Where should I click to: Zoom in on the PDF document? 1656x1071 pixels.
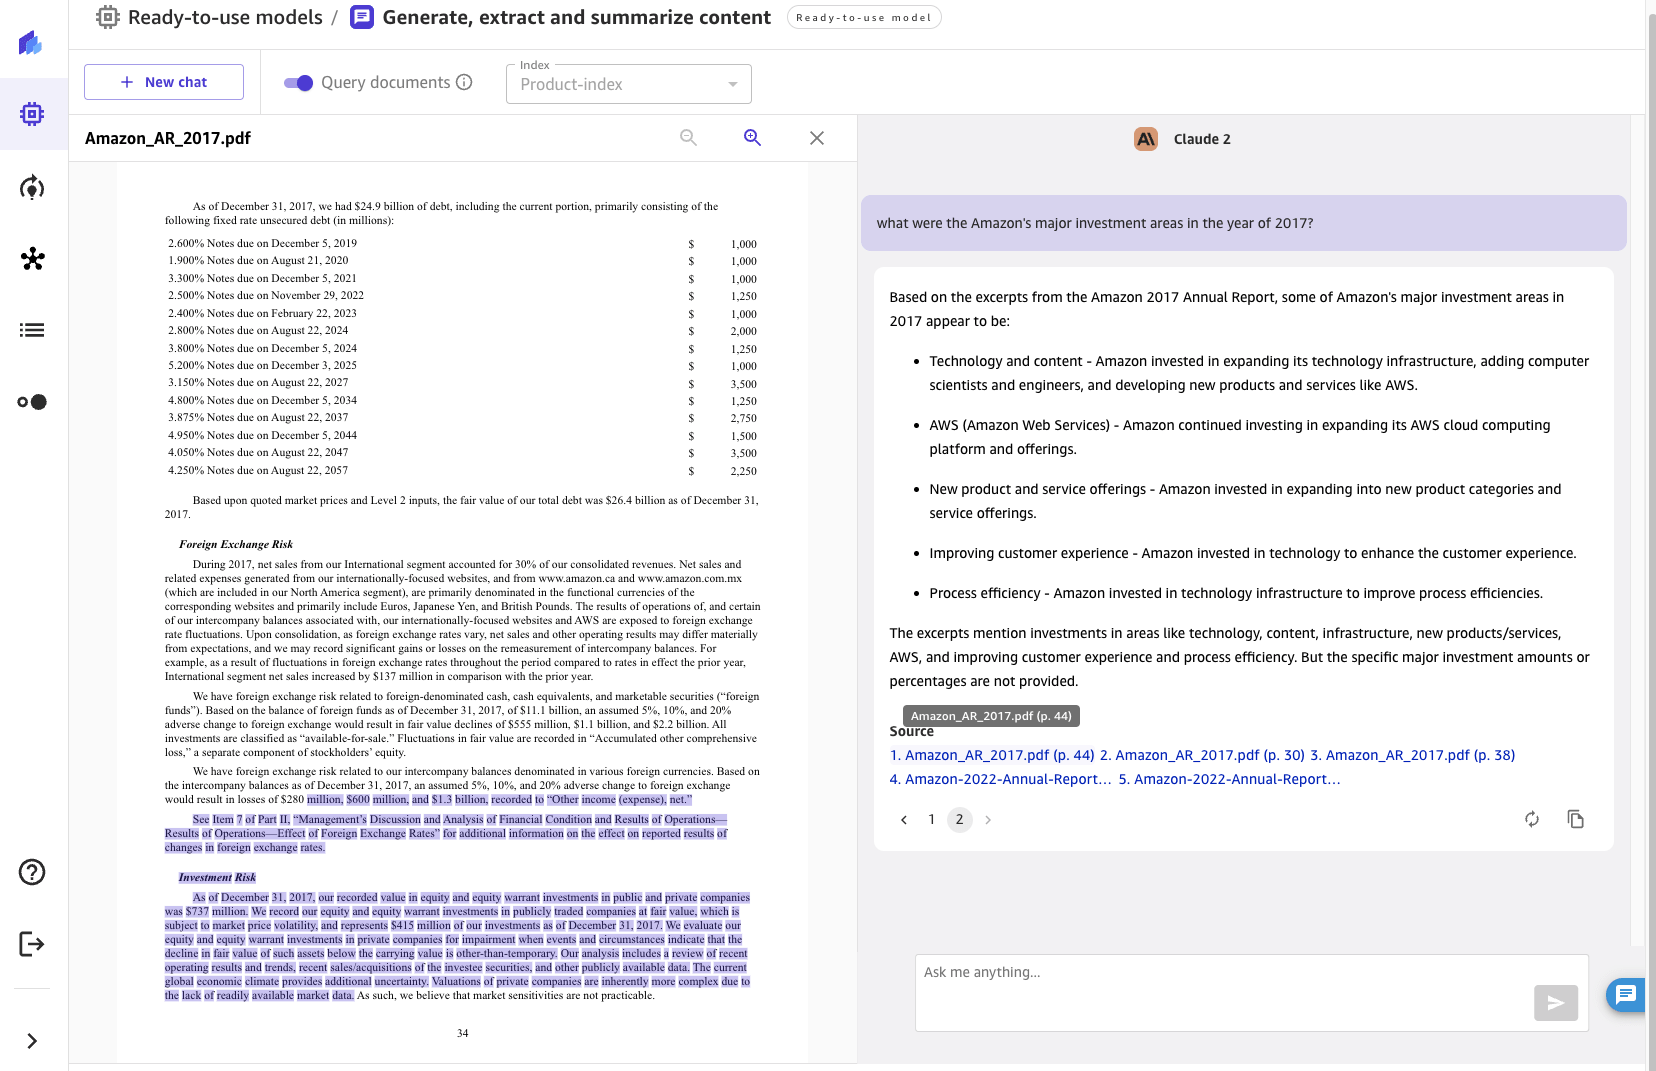coord(752,138)
